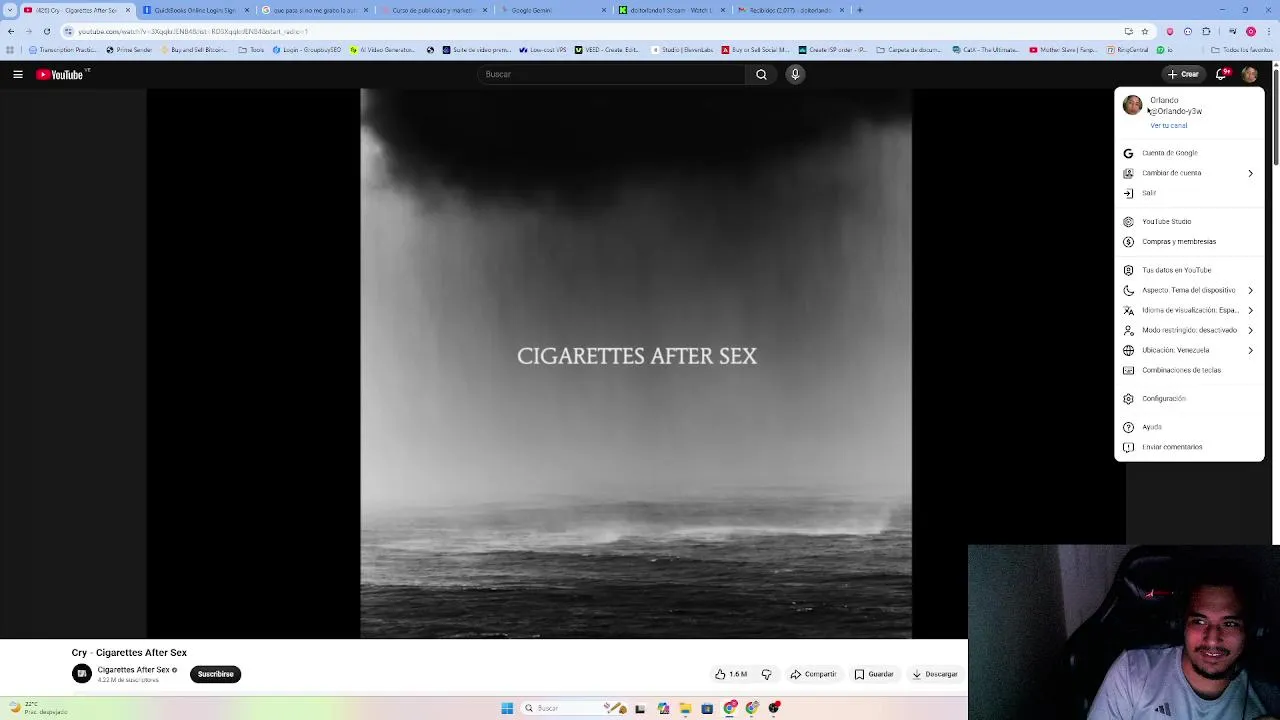Open the Windows Start menu
Viewport: 1280px width, 720px height.
507,708
